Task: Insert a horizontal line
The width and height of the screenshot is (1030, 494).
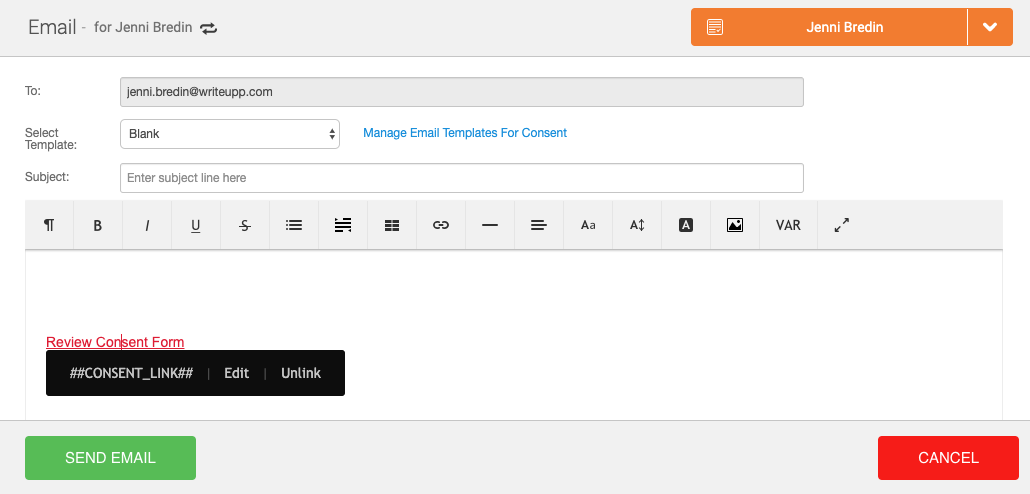Action: coord(490,225)
